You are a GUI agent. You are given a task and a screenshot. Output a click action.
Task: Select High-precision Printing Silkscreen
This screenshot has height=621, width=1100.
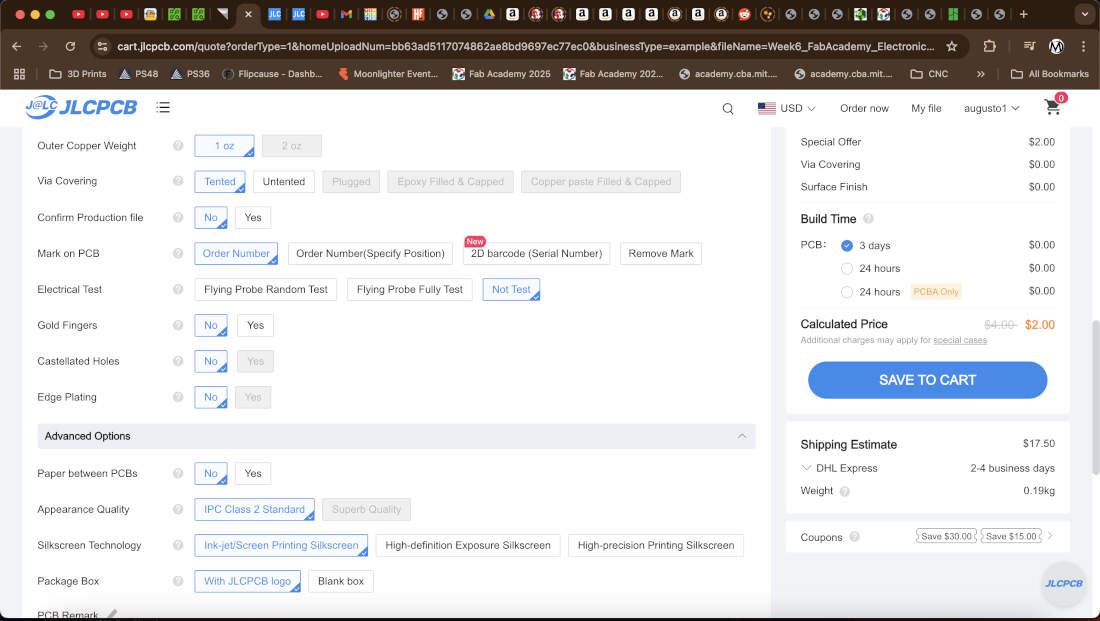coord(656,545)
